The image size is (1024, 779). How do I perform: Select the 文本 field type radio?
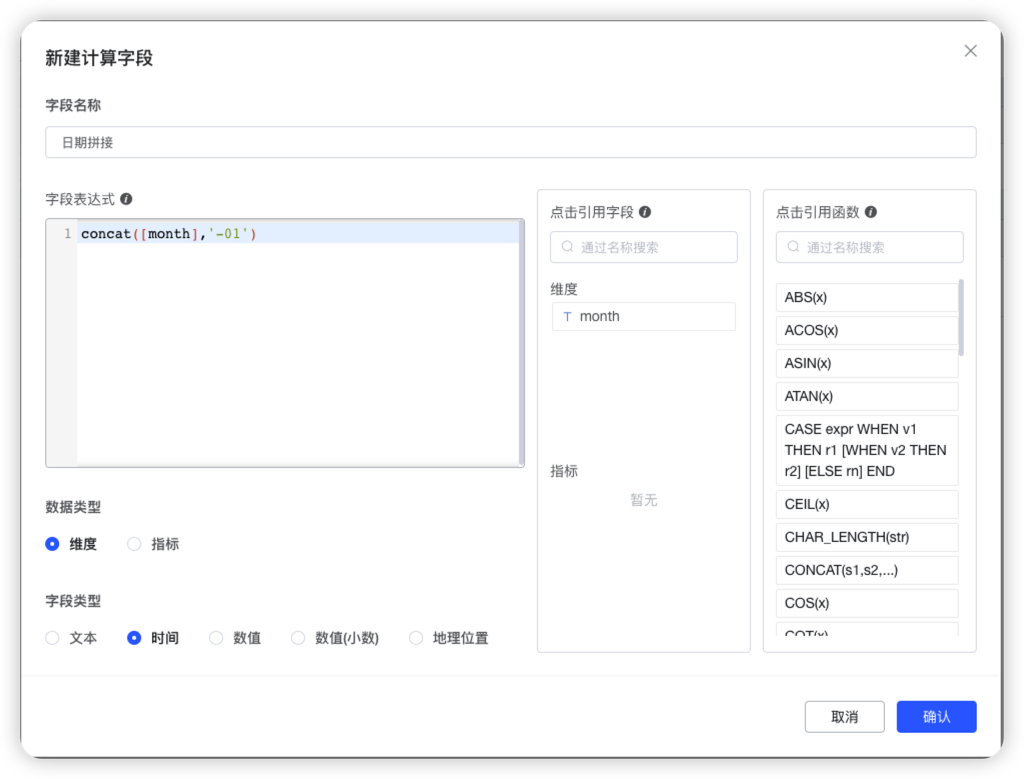point(52,637)
